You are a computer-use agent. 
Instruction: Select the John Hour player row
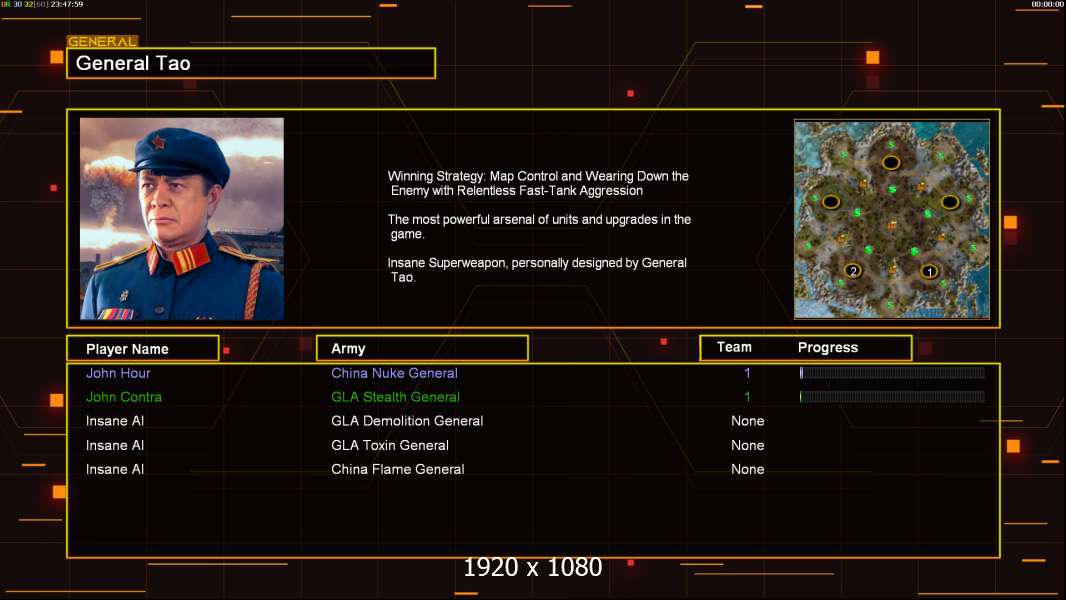(x=533, y=372)
